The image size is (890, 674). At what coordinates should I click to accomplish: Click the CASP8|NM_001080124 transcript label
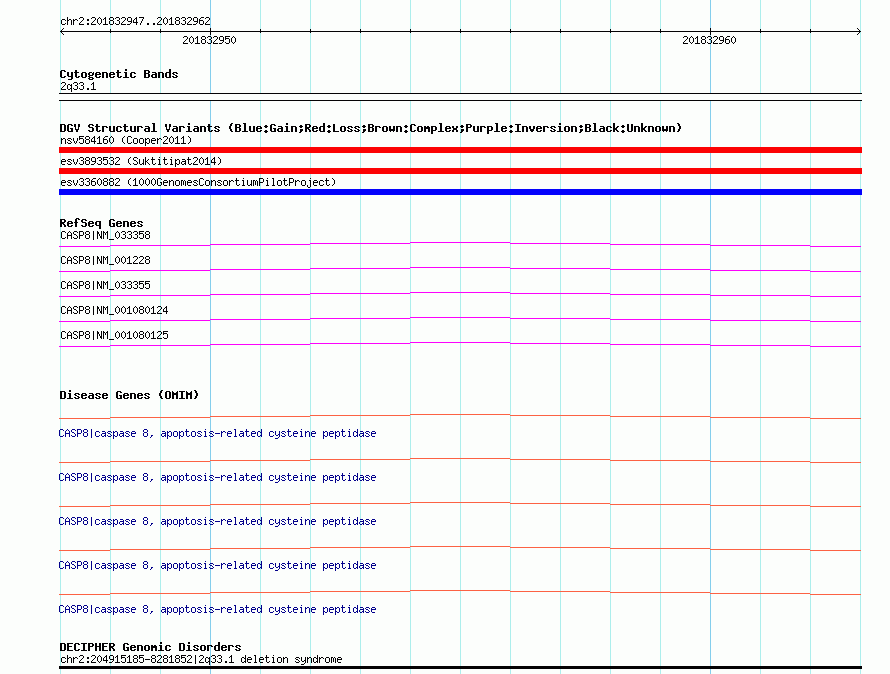coord(114,310)
